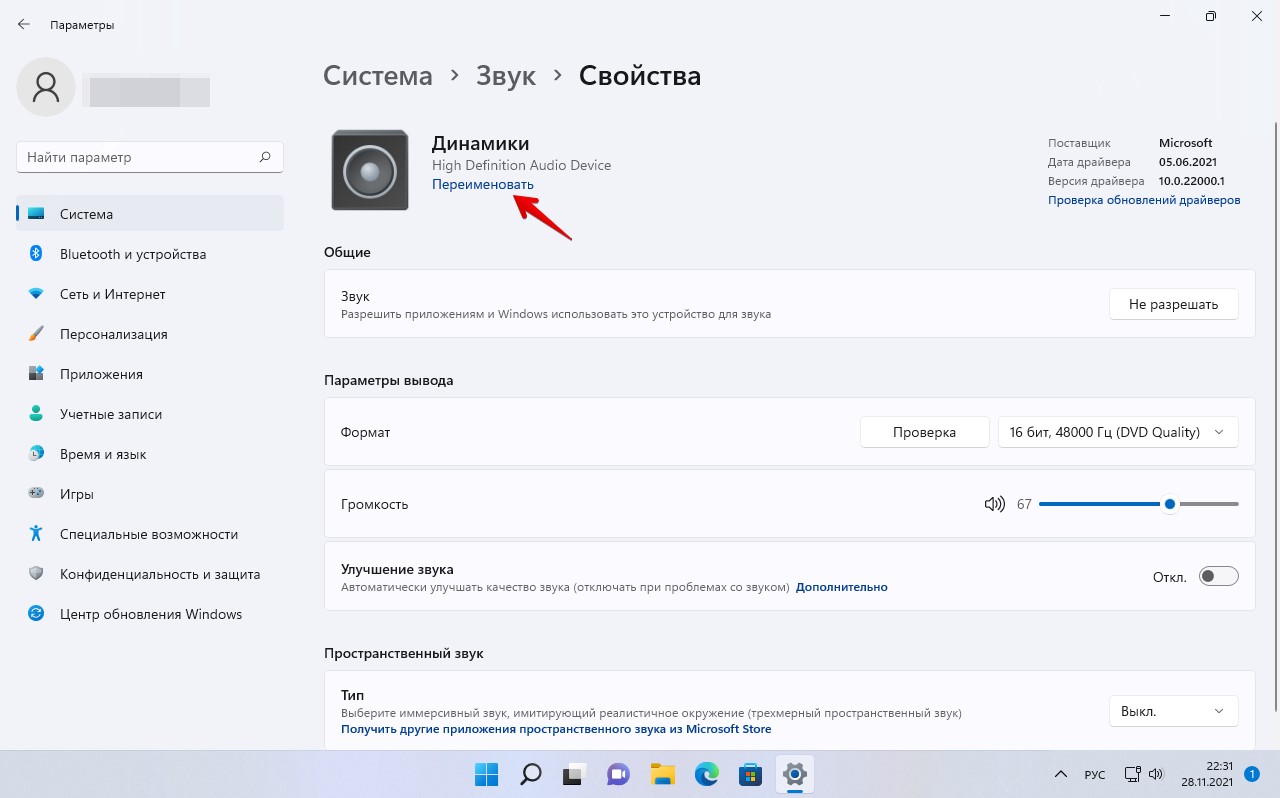The image size is (1280, 798).
Task: Click the Динамики speaker device image
Action: [x=370, y=171]
